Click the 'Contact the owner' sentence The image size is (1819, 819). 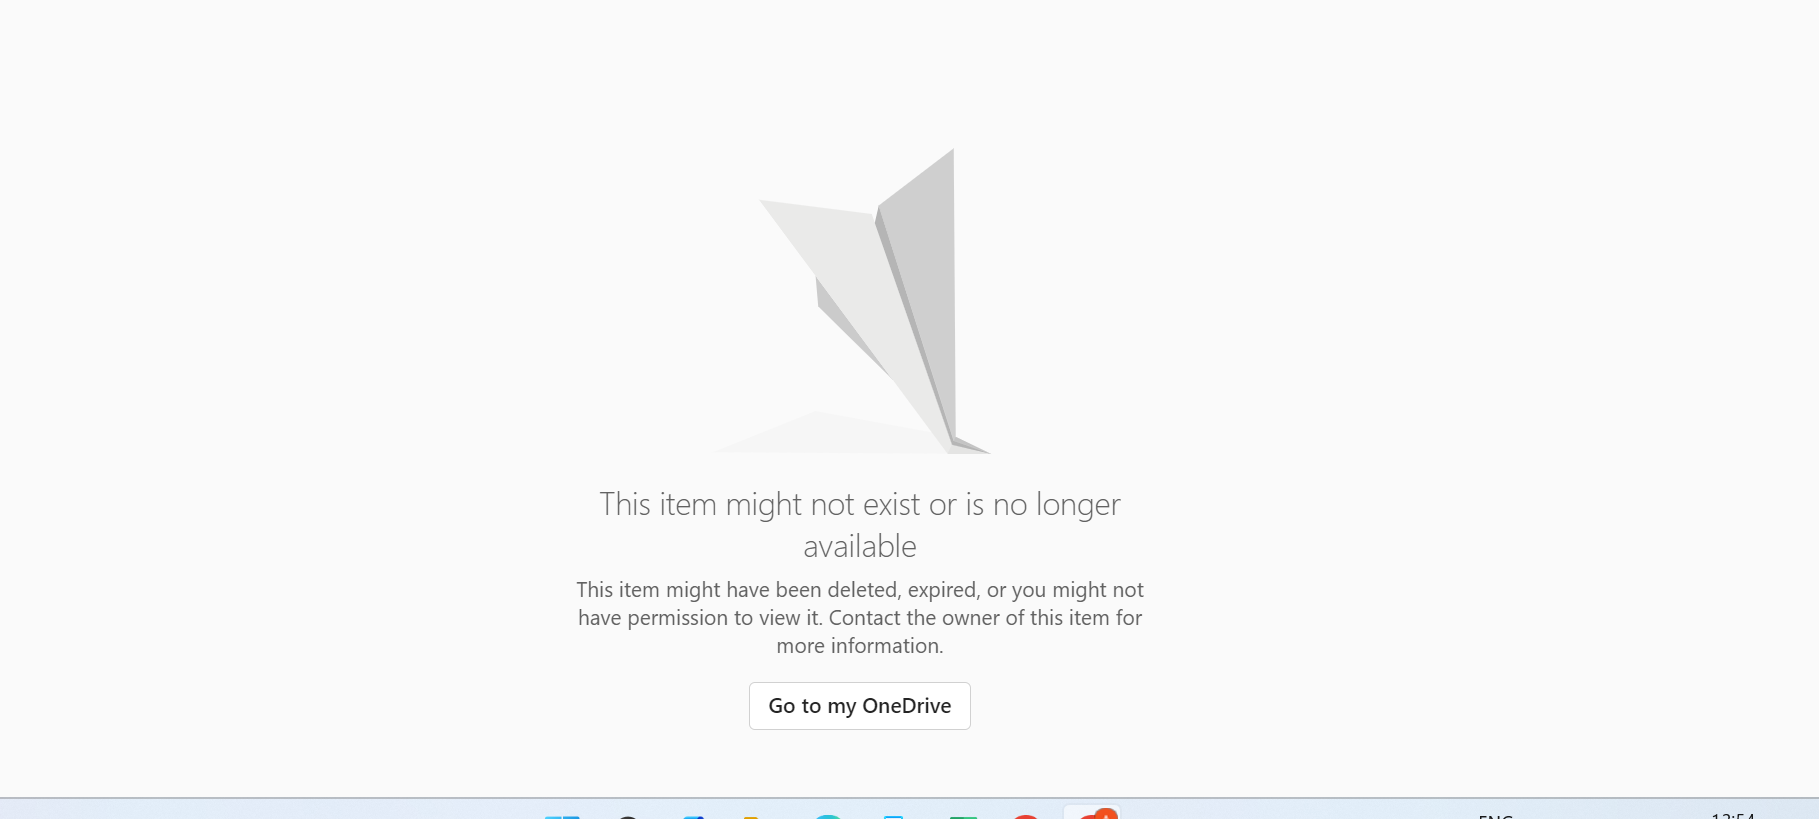click(x=985, y=618)
